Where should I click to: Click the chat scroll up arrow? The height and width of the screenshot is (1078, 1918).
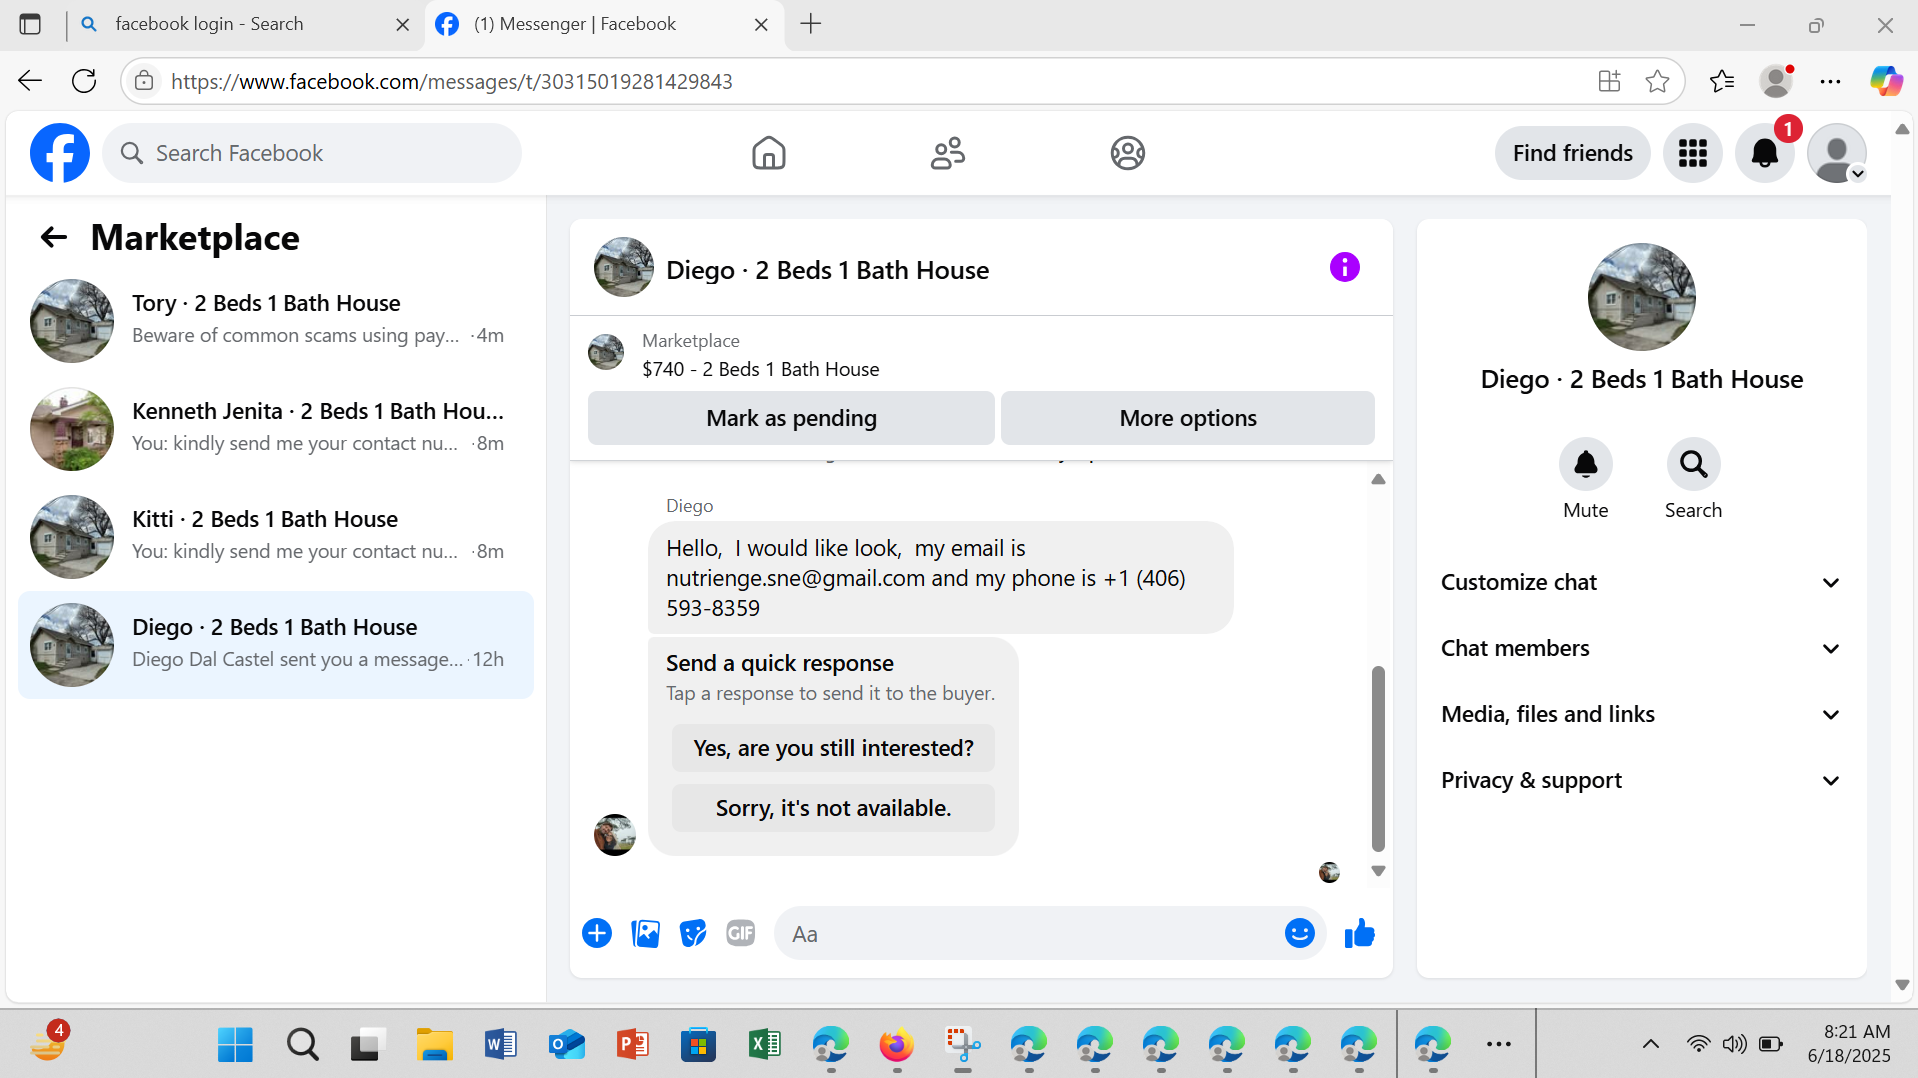(x=1378, y=479)
